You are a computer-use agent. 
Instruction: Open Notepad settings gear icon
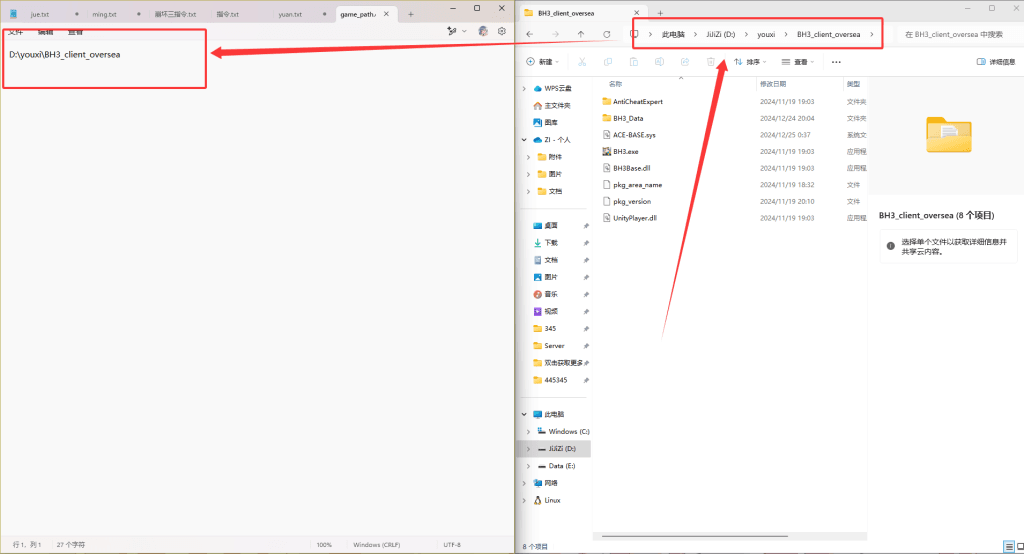pyautogui.click(x=502, y=31)
